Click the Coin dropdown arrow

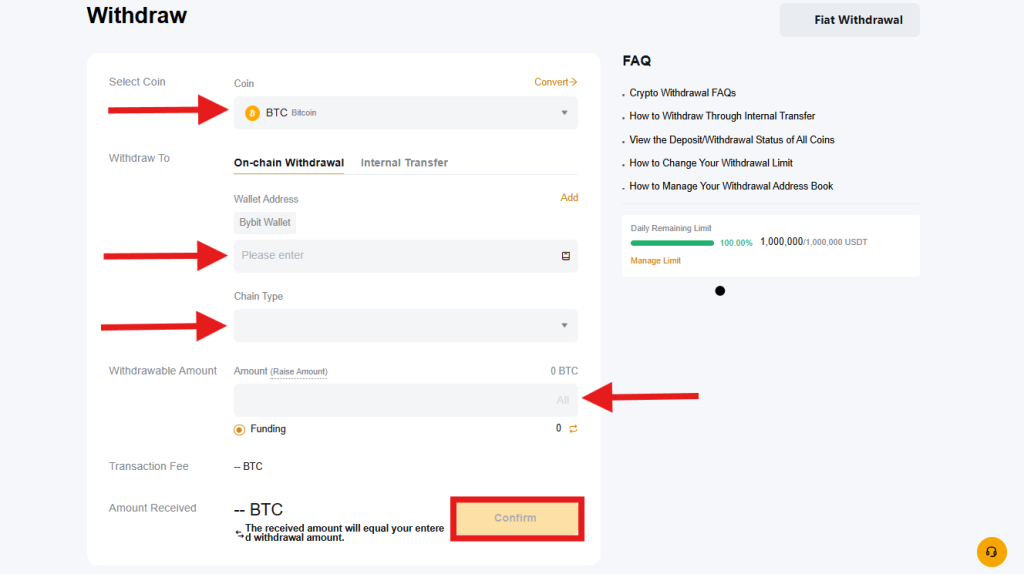(564, 113)
